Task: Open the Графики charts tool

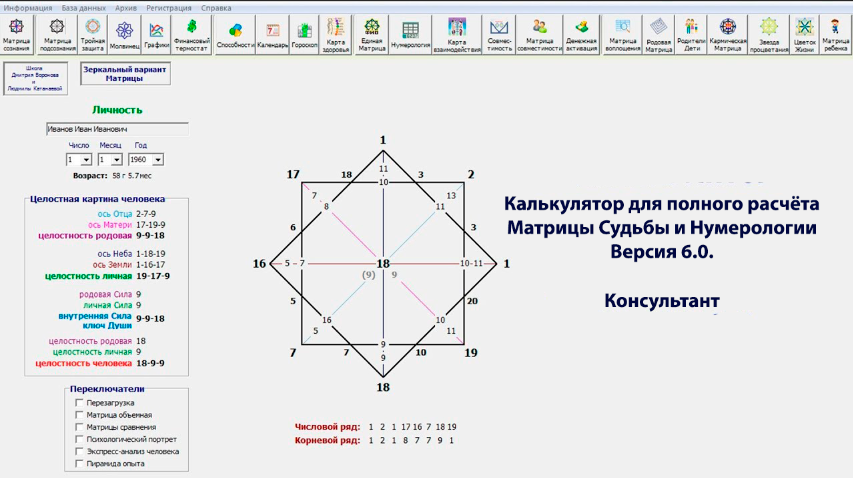Action: (x=157, y=35)
